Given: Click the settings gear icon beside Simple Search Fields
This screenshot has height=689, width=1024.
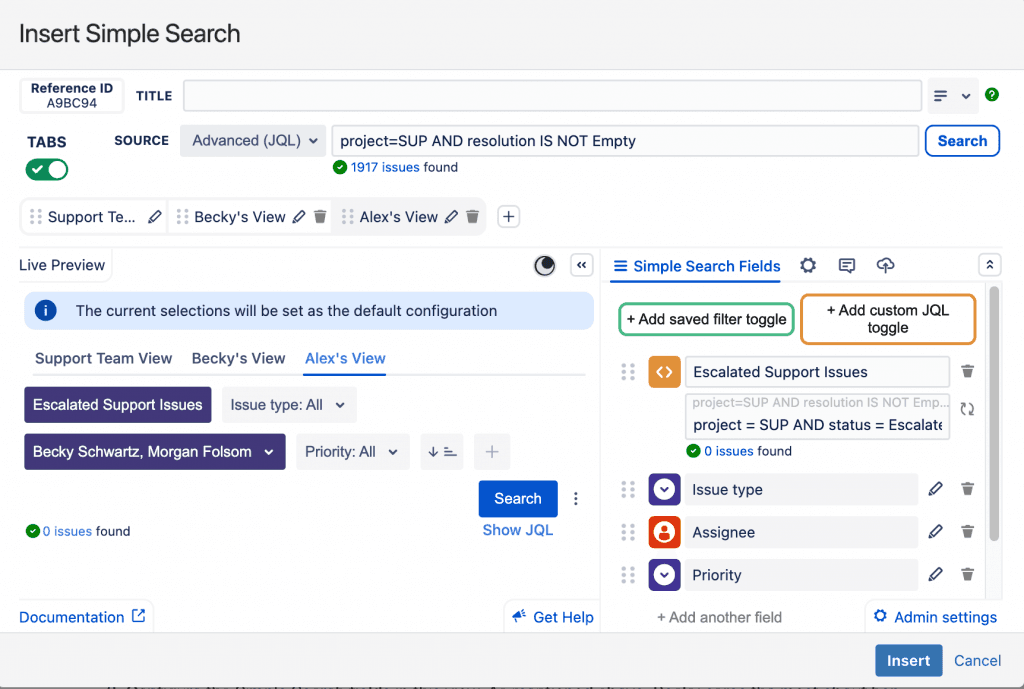Looking at the screenshot, I should 808,265.
